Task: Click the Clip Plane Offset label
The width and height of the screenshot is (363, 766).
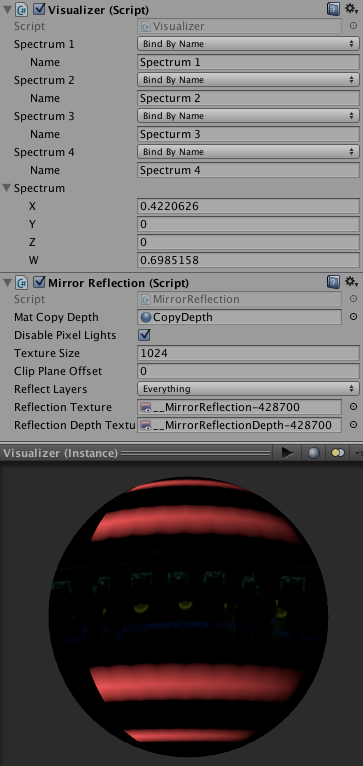Action: click(x=58, y=371)
